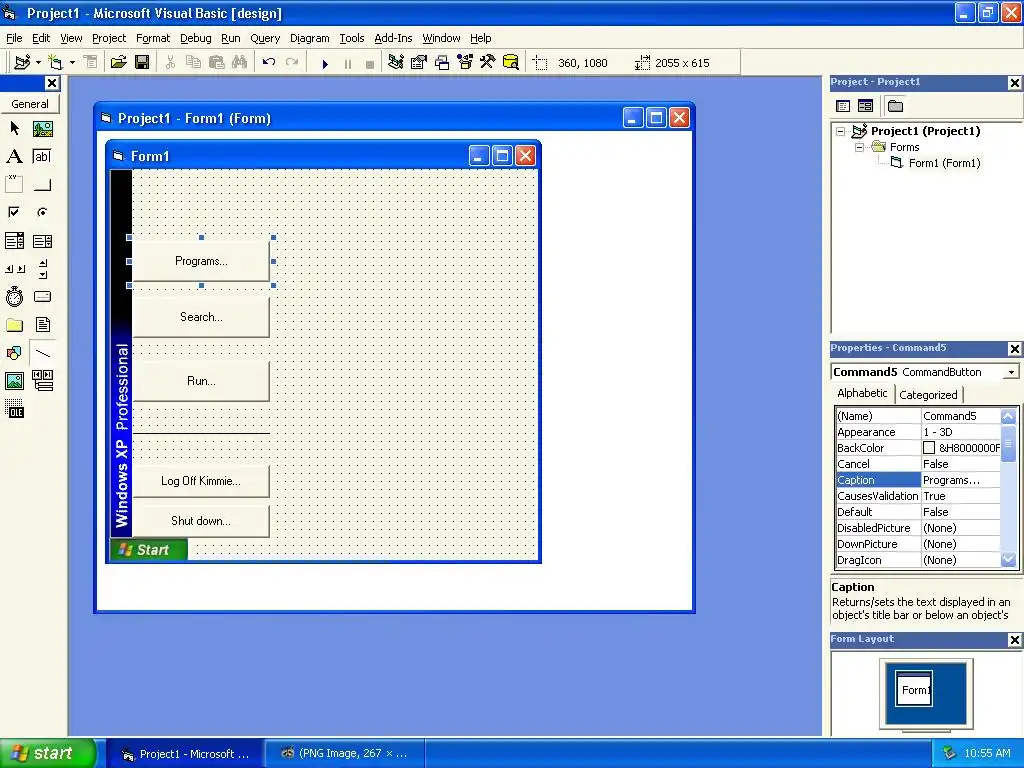Select the CheckBox control tool
Viewport: 1024px width, 768px height.
[14, 213]
